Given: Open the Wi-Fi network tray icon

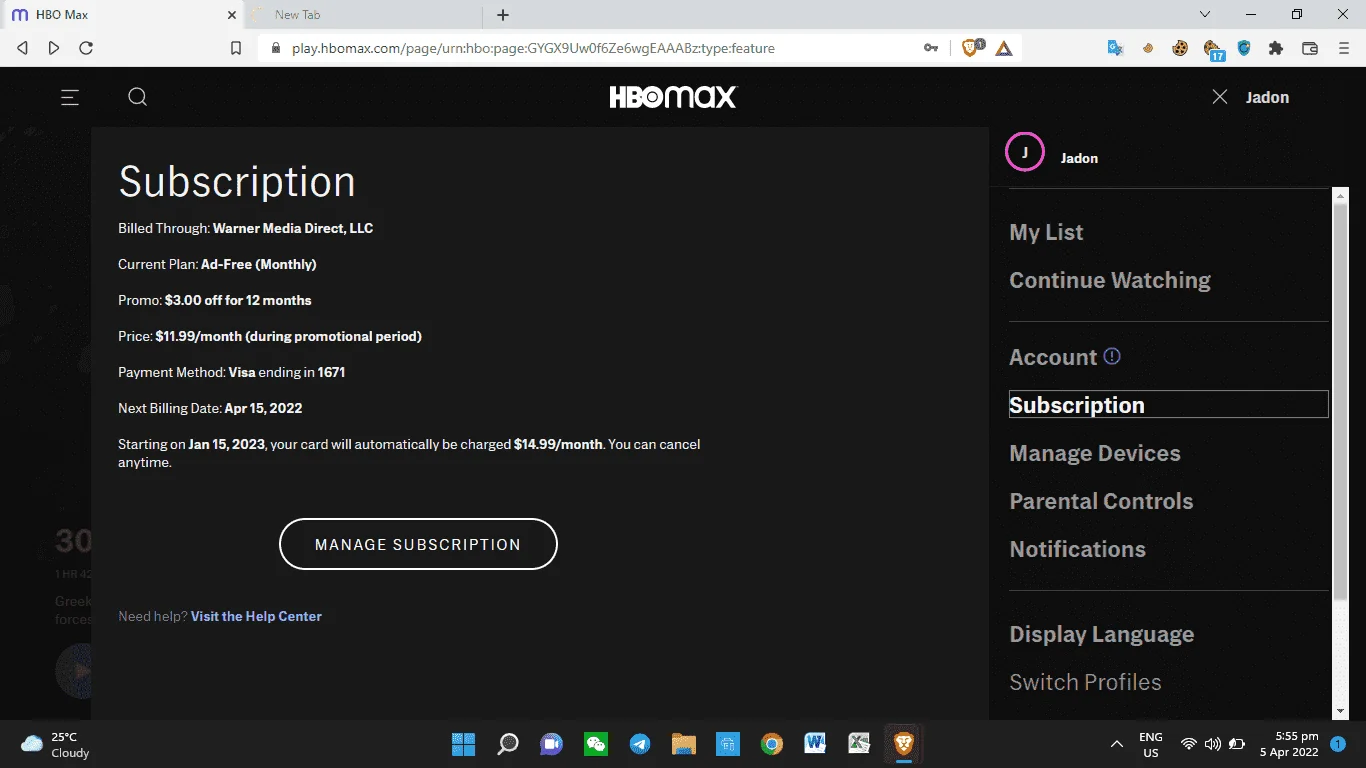Looking at the screenshot, I should [1188, 744].
